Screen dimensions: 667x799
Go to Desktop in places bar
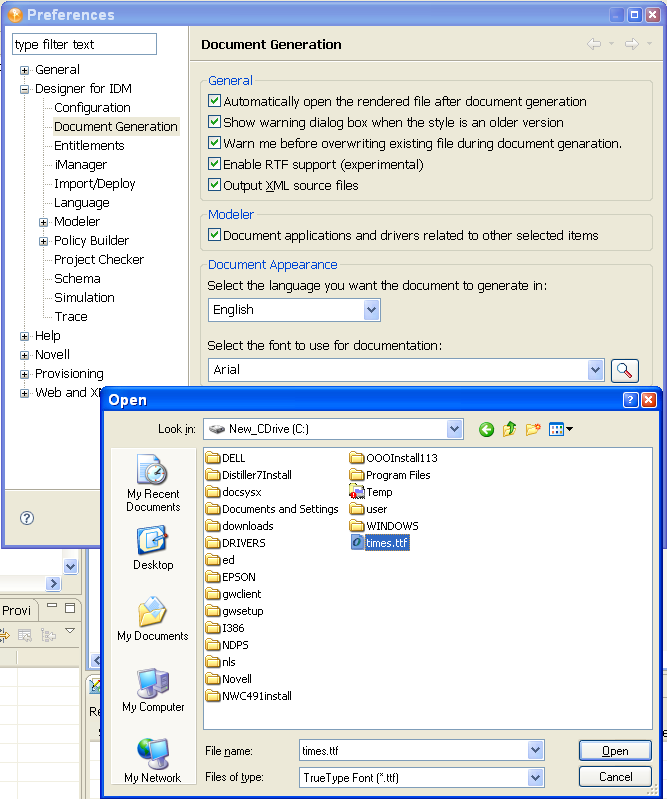point(153,548)
